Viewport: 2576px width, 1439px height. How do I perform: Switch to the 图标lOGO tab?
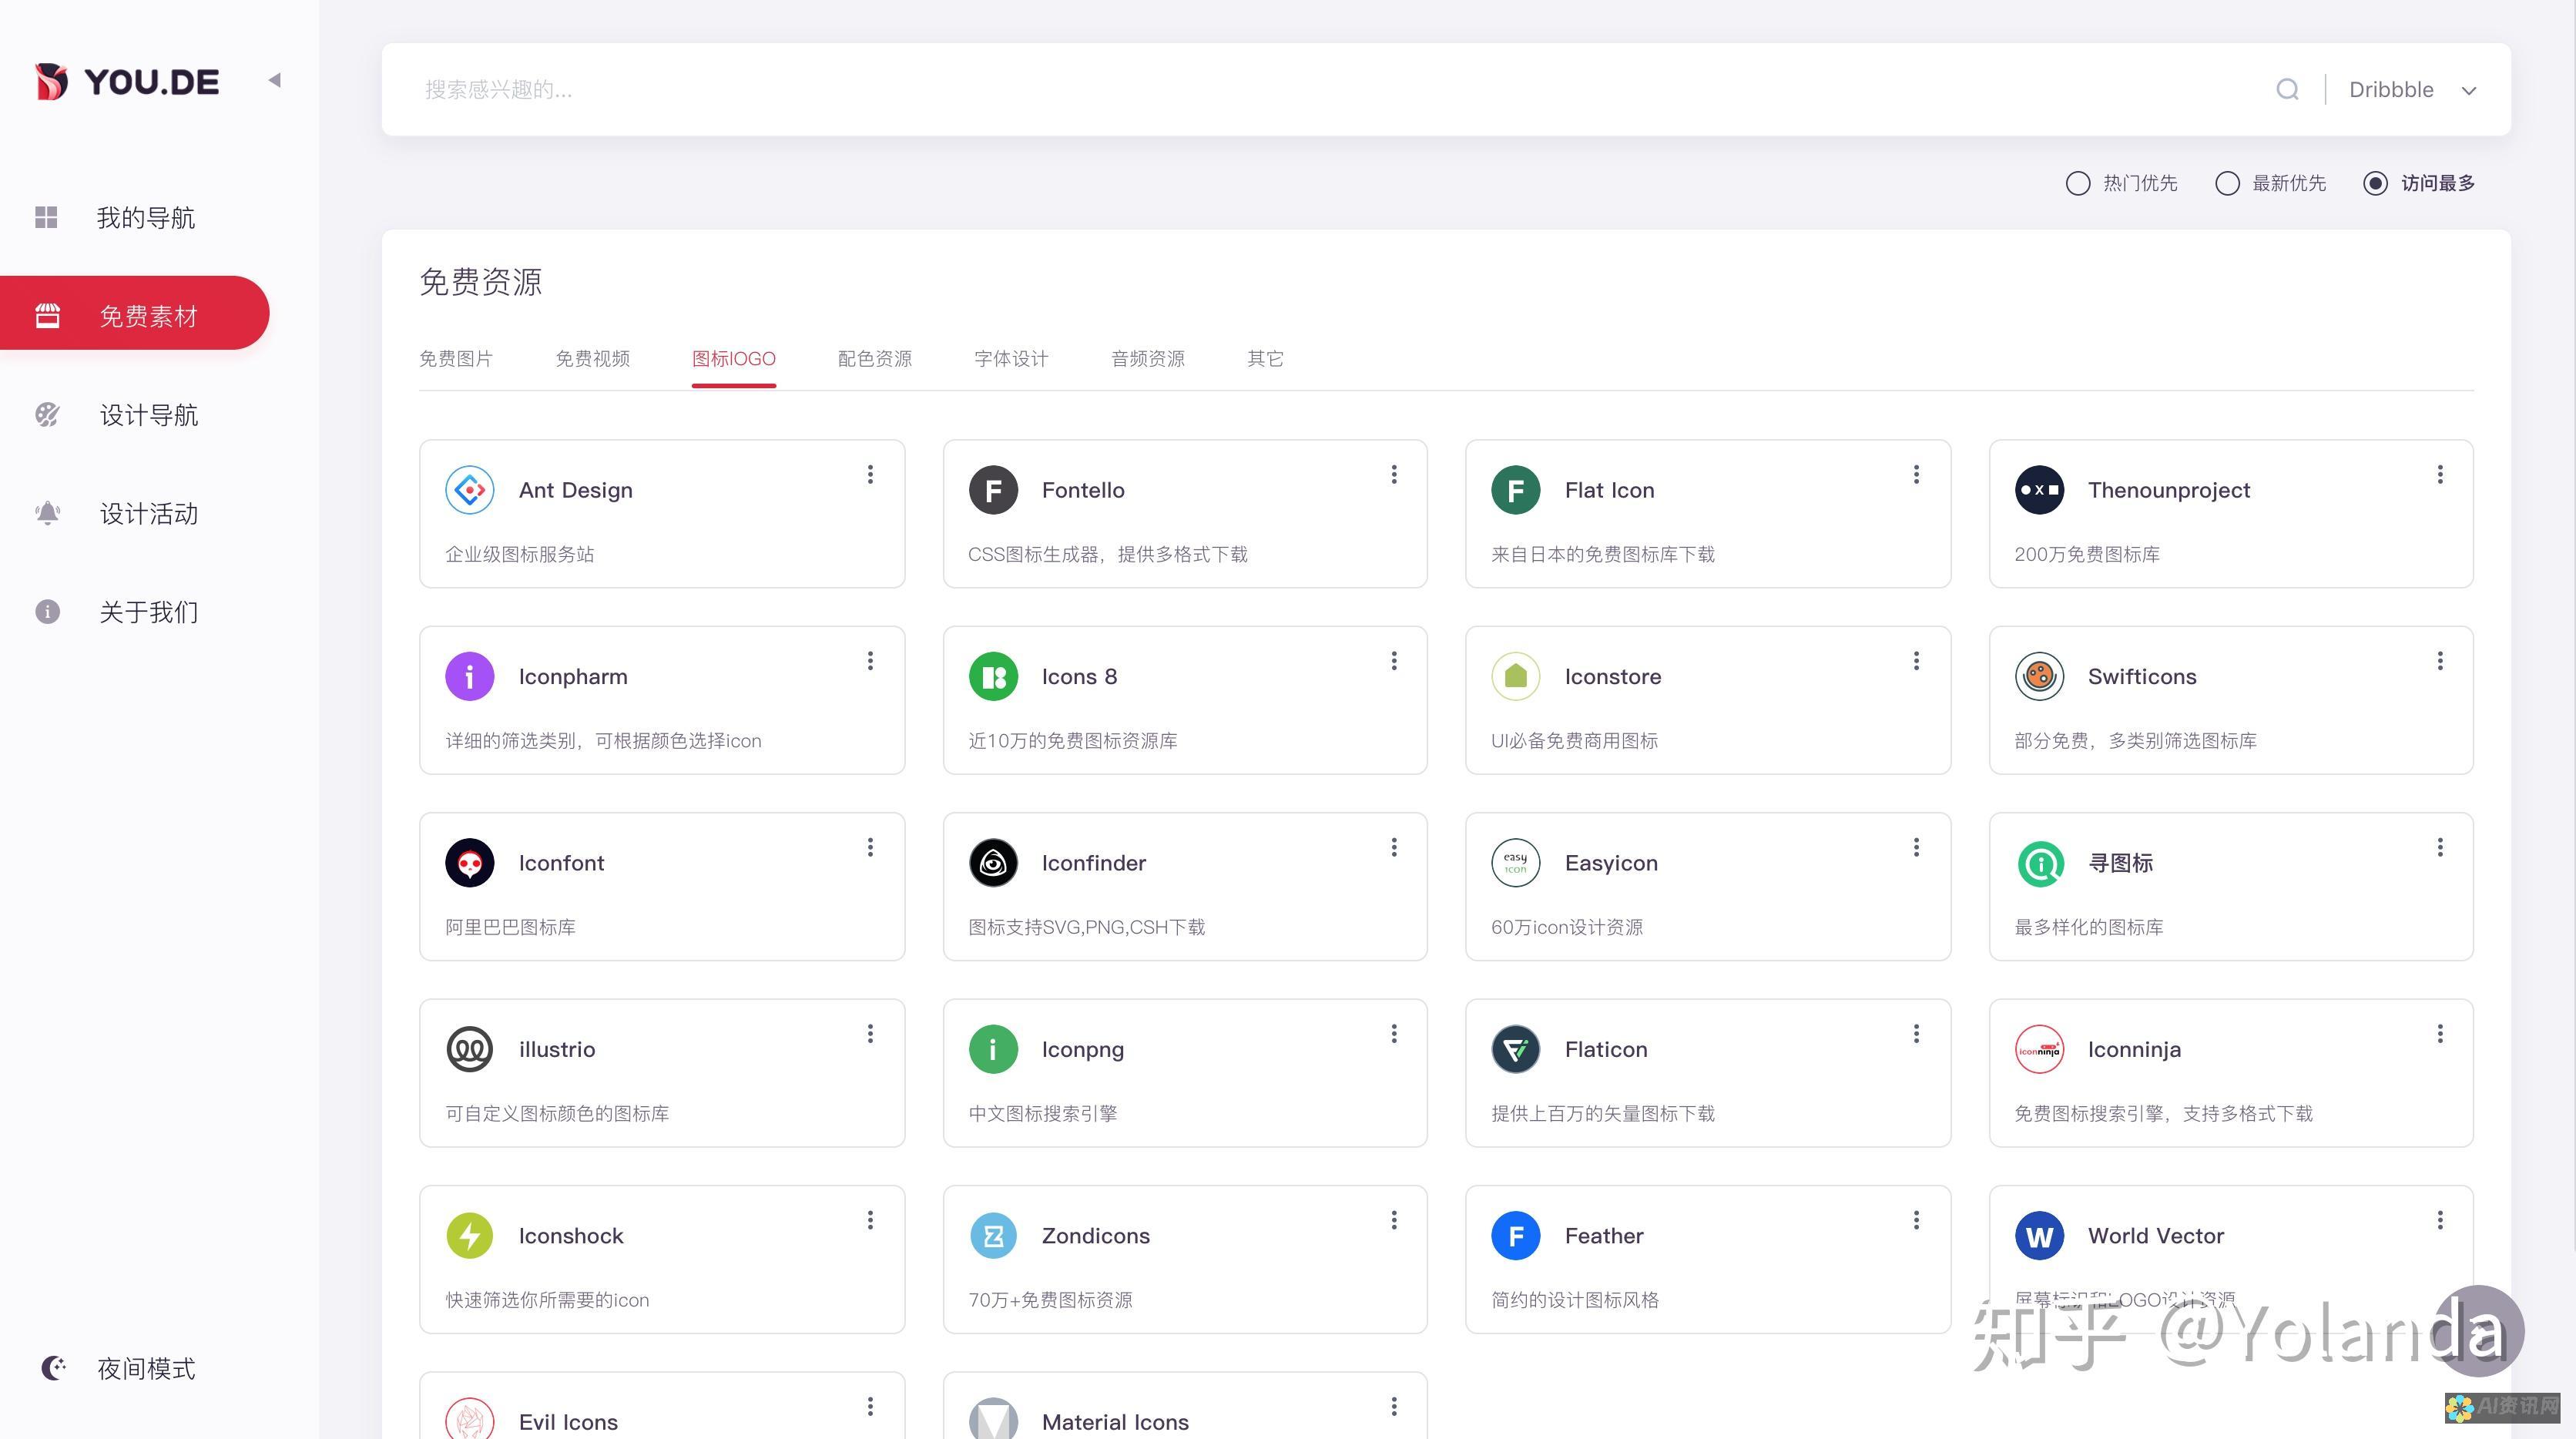tap(734, 358)
